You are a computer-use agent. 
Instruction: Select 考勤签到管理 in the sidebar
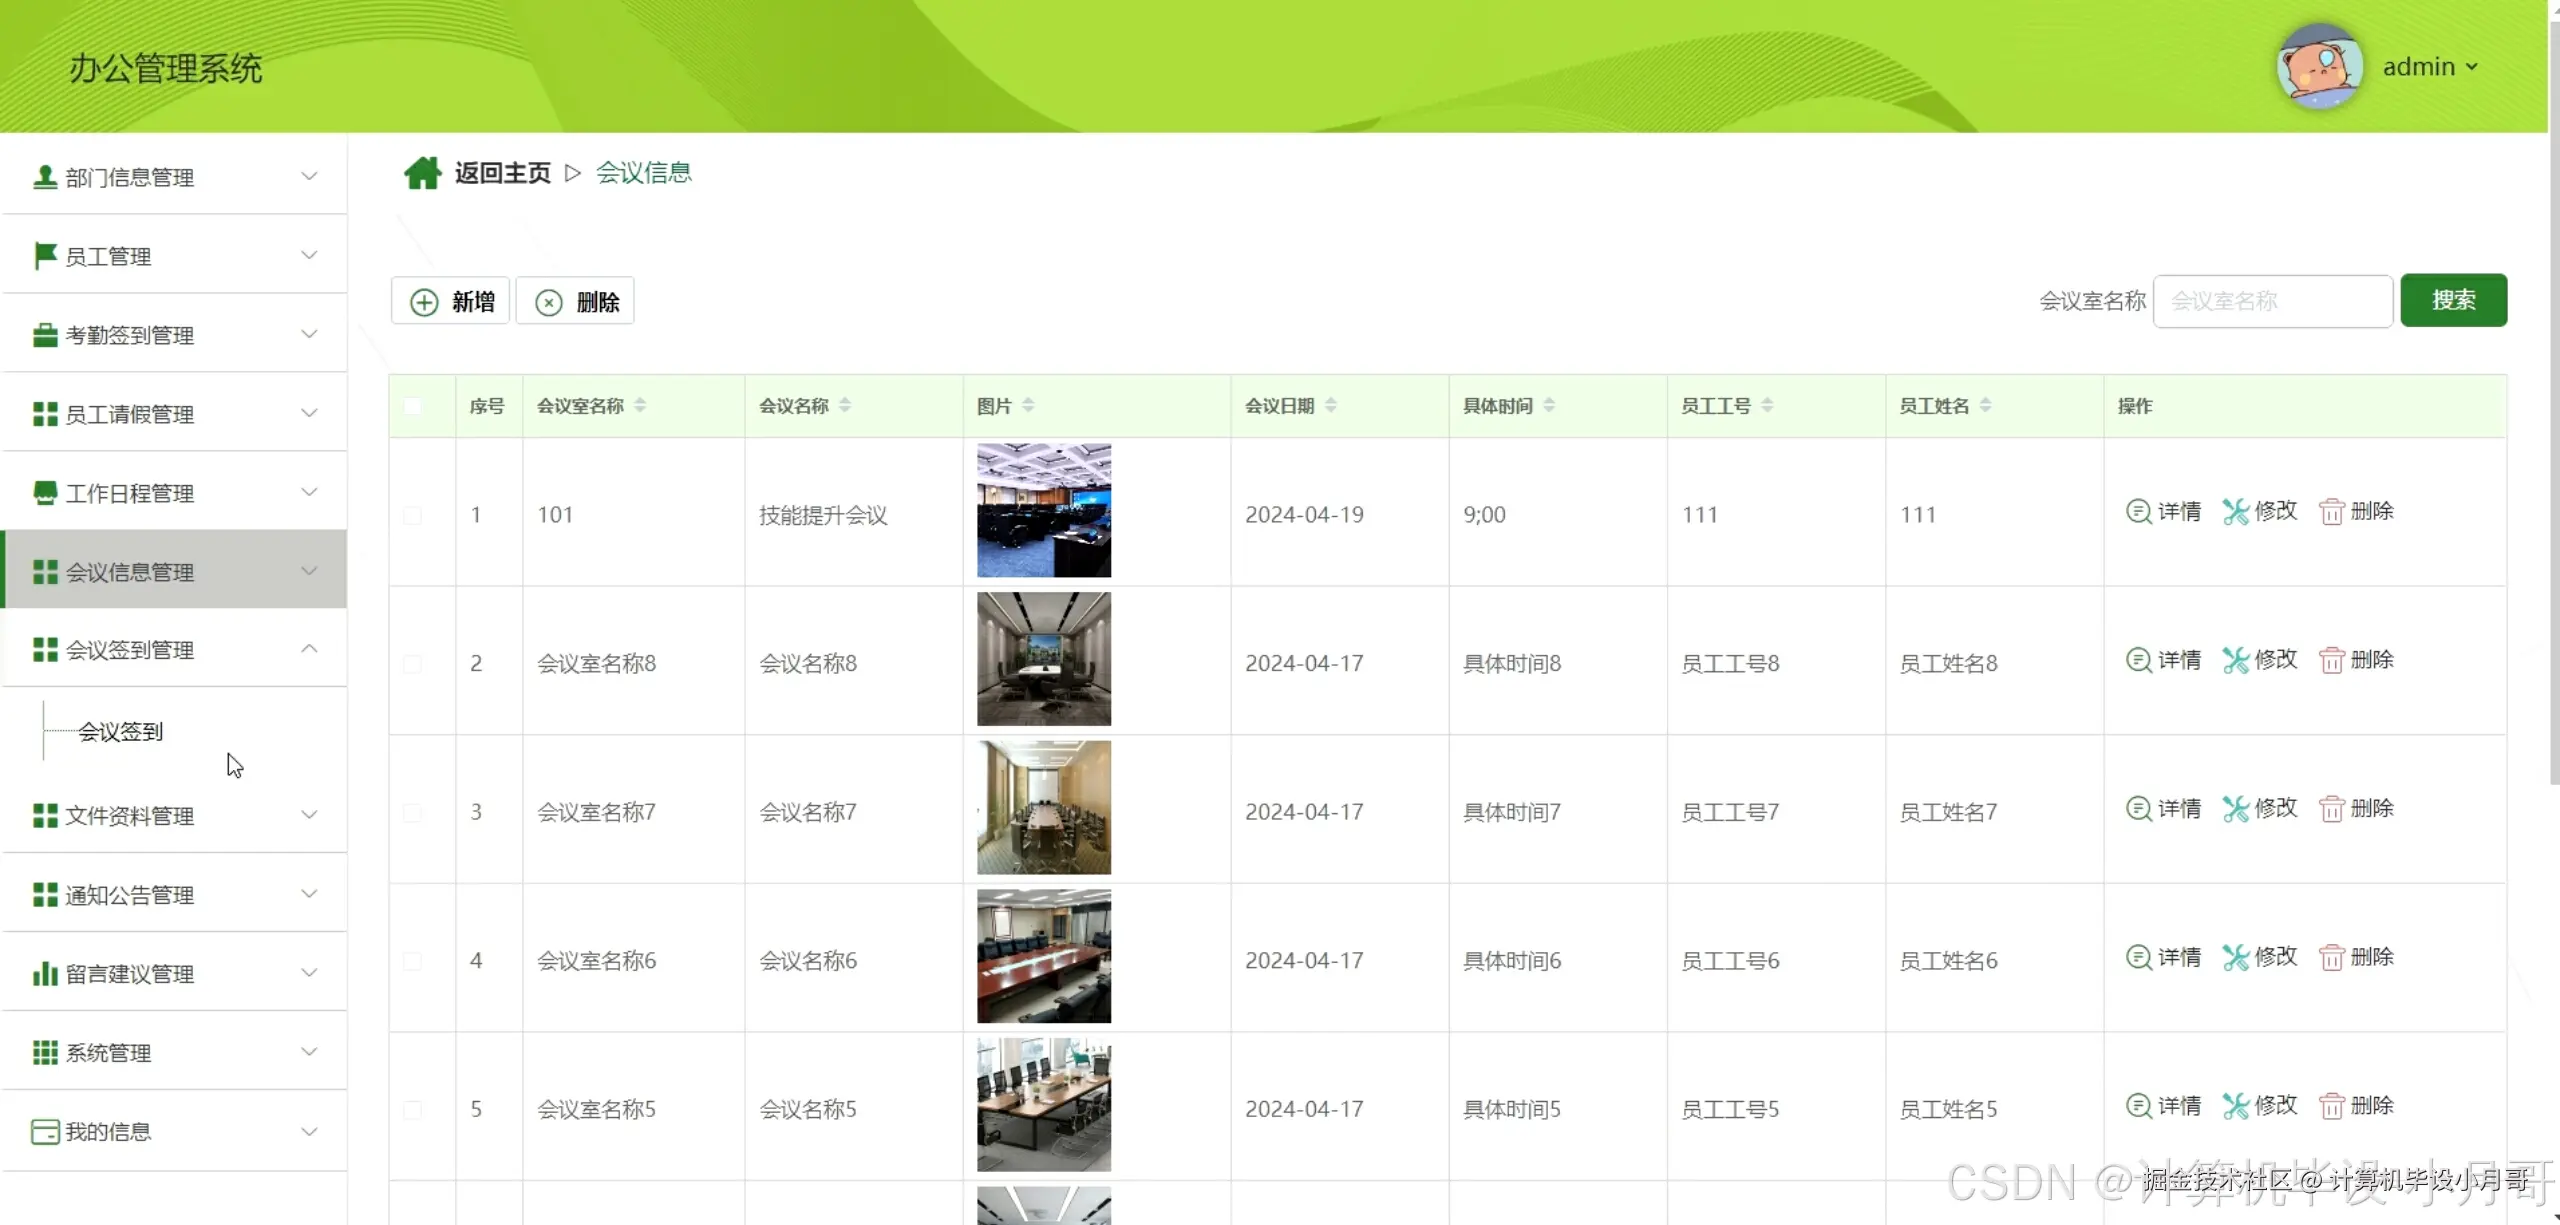(130, 335)
